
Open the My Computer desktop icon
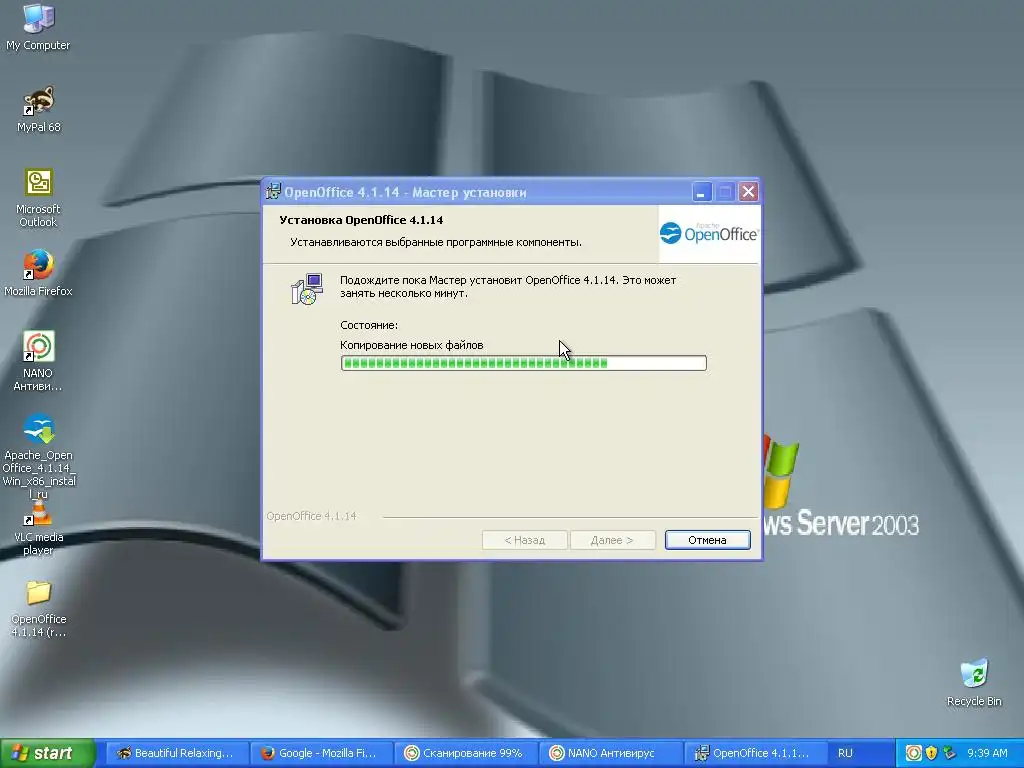pos(38,26)
